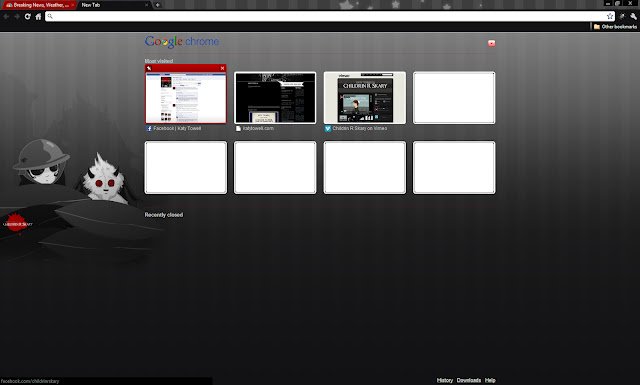
Task: Focus the address bar
Action: tap(330, 16)
